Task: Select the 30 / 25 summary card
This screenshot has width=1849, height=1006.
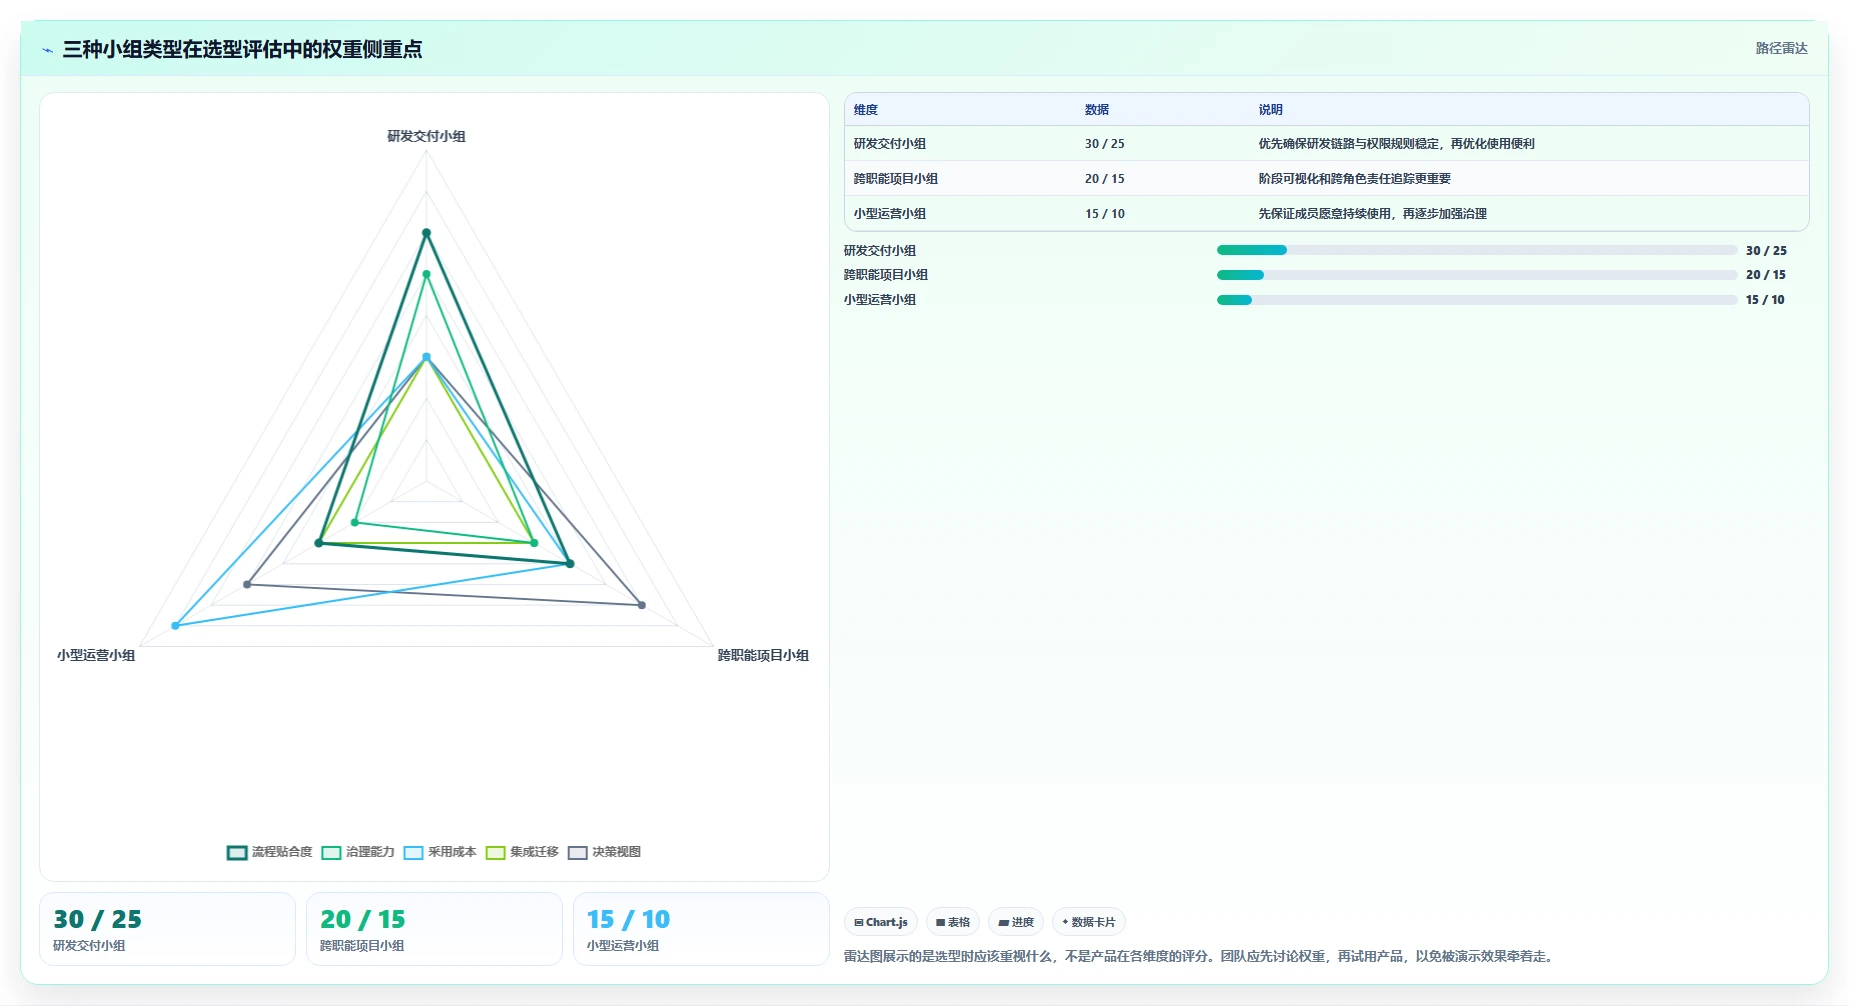Action: pos(167,929)
